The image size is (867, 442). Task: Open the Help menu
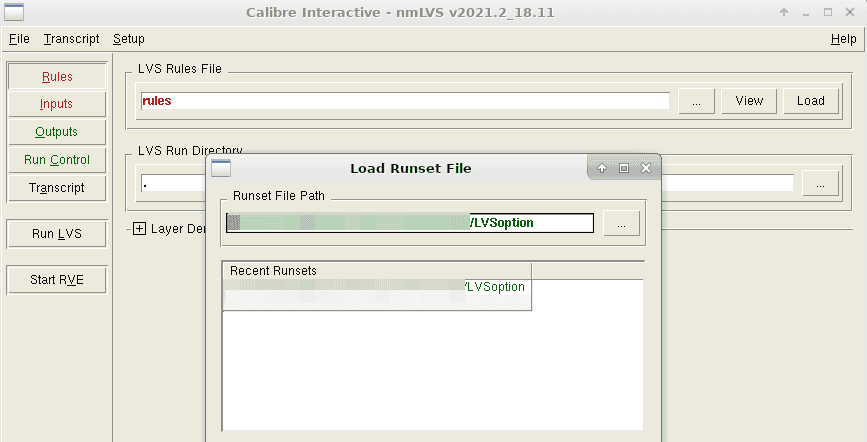pyautogui.click(x=843, y=39)
